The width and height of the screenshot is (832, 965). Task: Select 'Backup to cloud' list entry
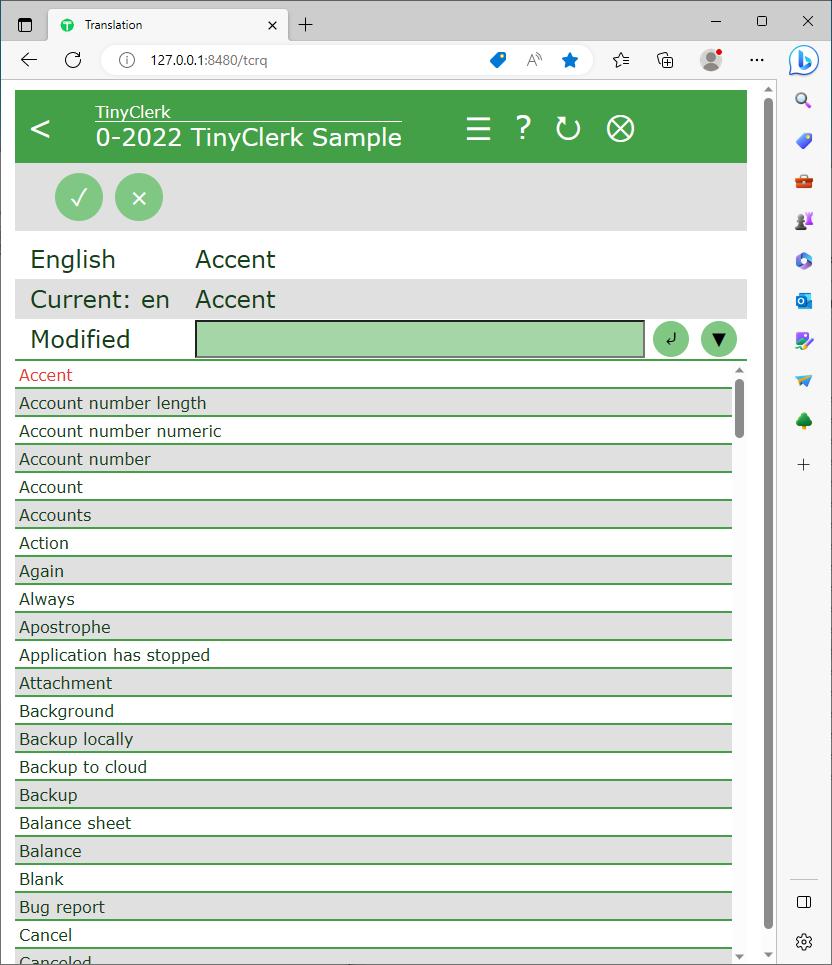[83, 767]
